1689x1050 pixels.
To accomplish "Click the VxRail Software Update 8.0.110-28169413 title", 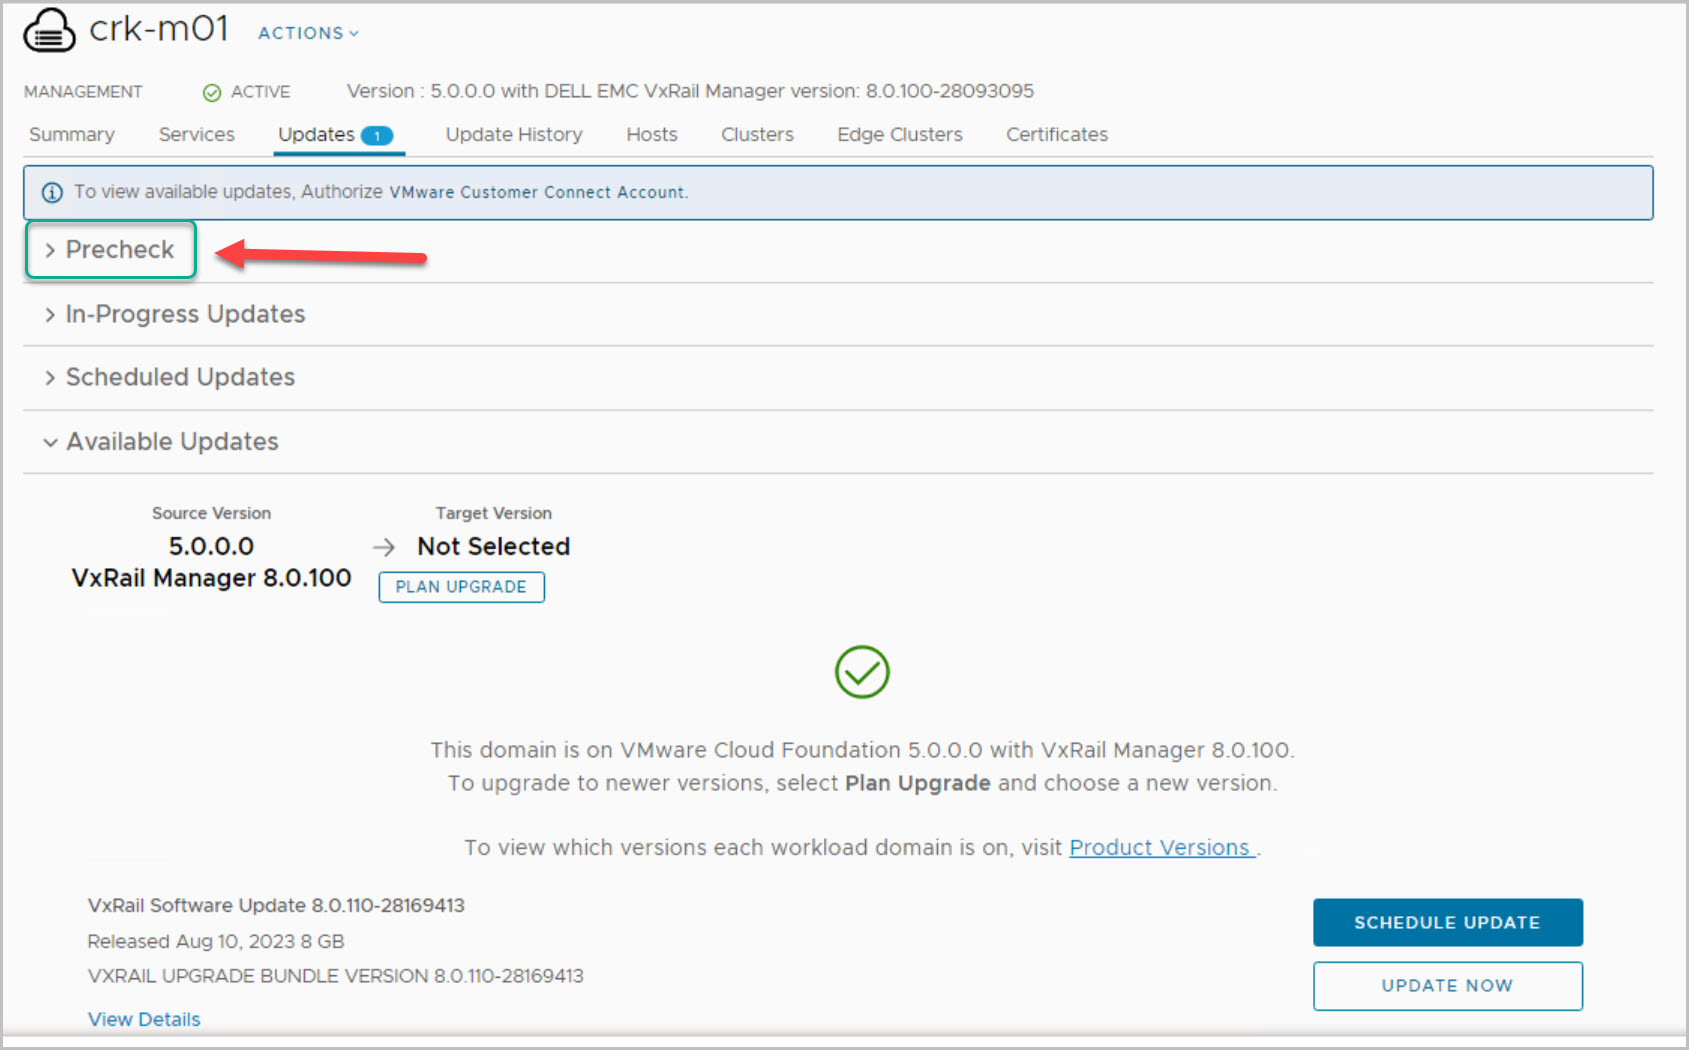I will pyautogui.click(x=276, y=905).
